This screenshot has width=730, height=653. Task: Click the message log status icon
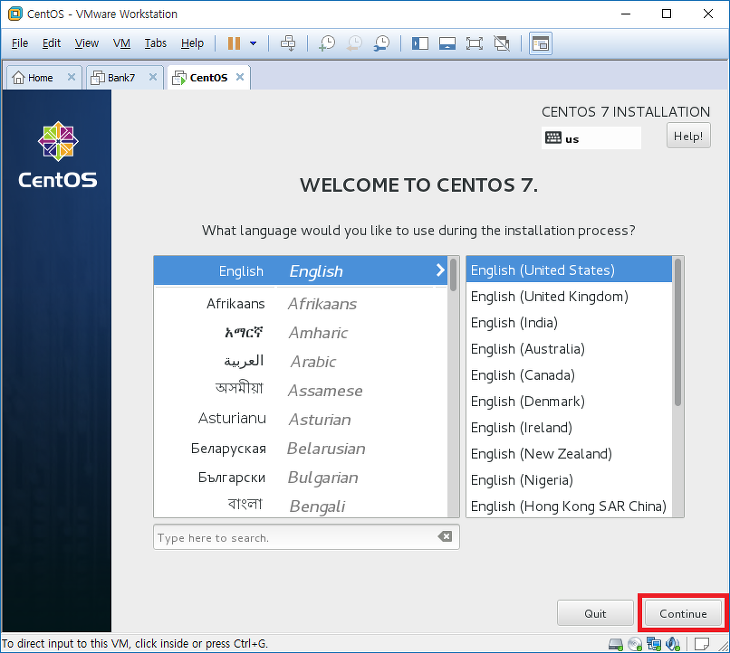702,644
